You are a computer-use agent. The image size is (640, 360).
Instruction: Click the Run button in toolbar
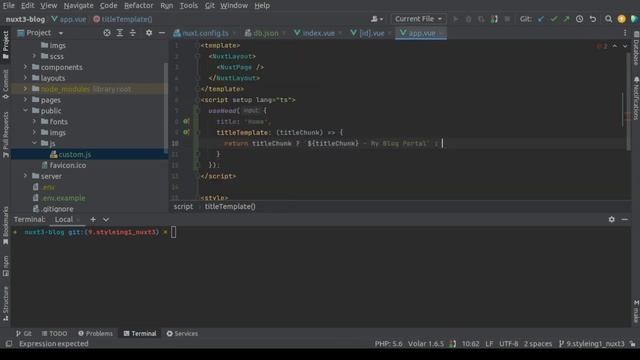click(x=456, y=19)
